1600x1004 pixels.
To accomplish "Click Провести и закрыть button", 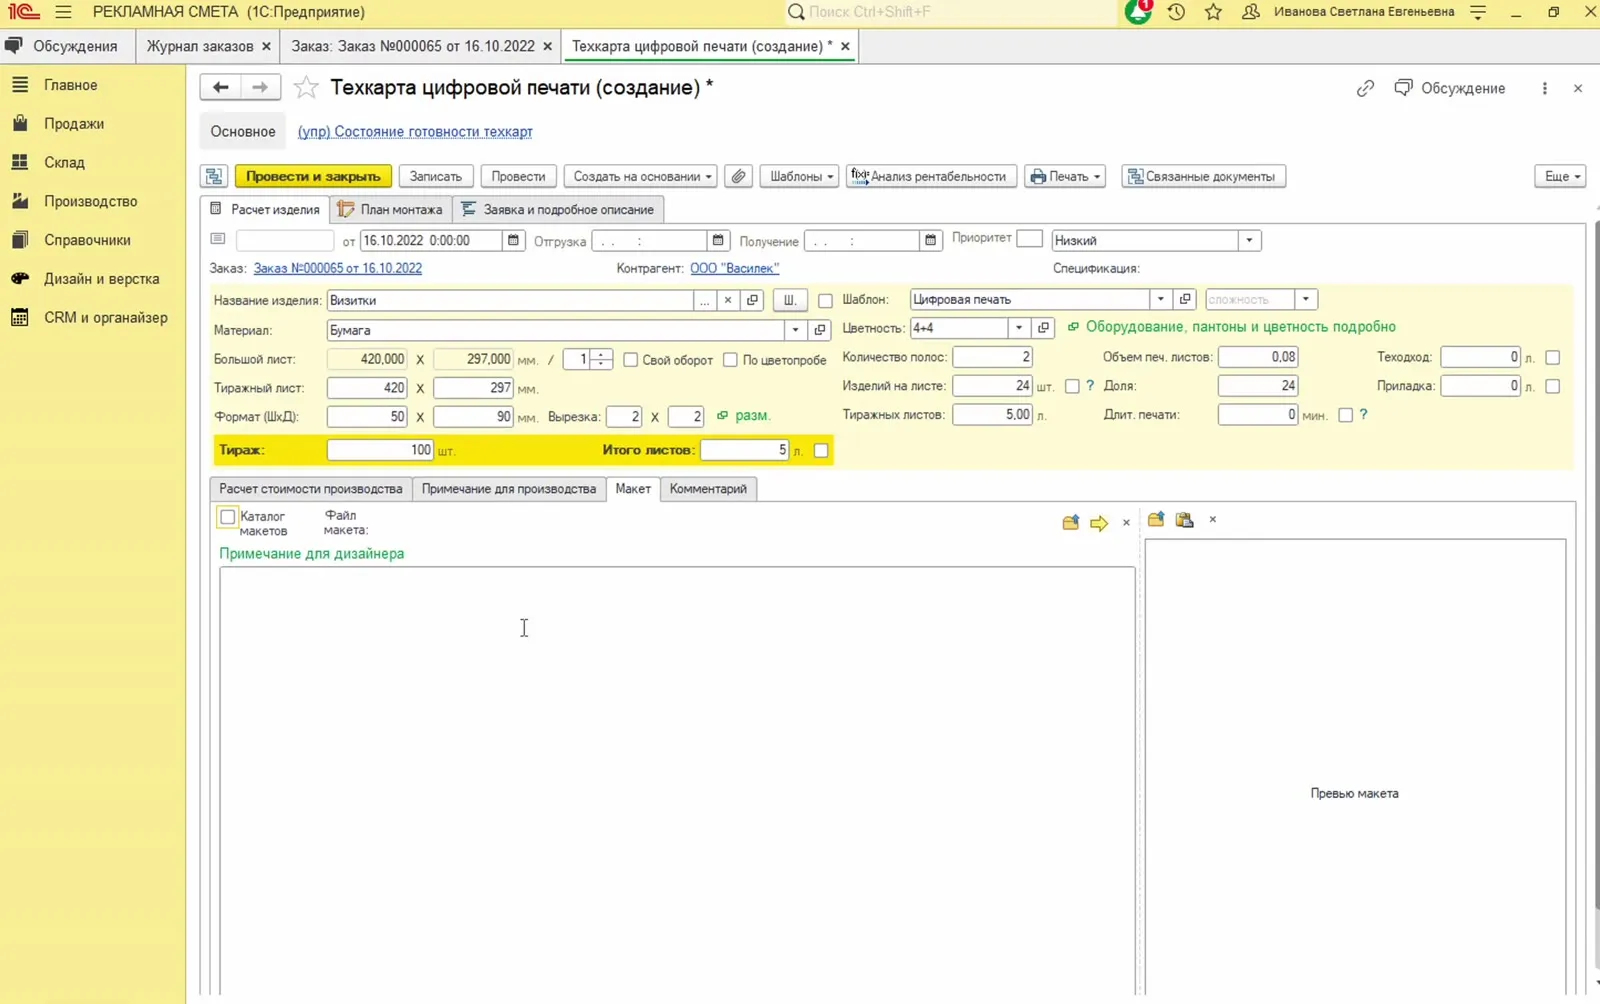I will pyautogui.click(x=313, y=176).
